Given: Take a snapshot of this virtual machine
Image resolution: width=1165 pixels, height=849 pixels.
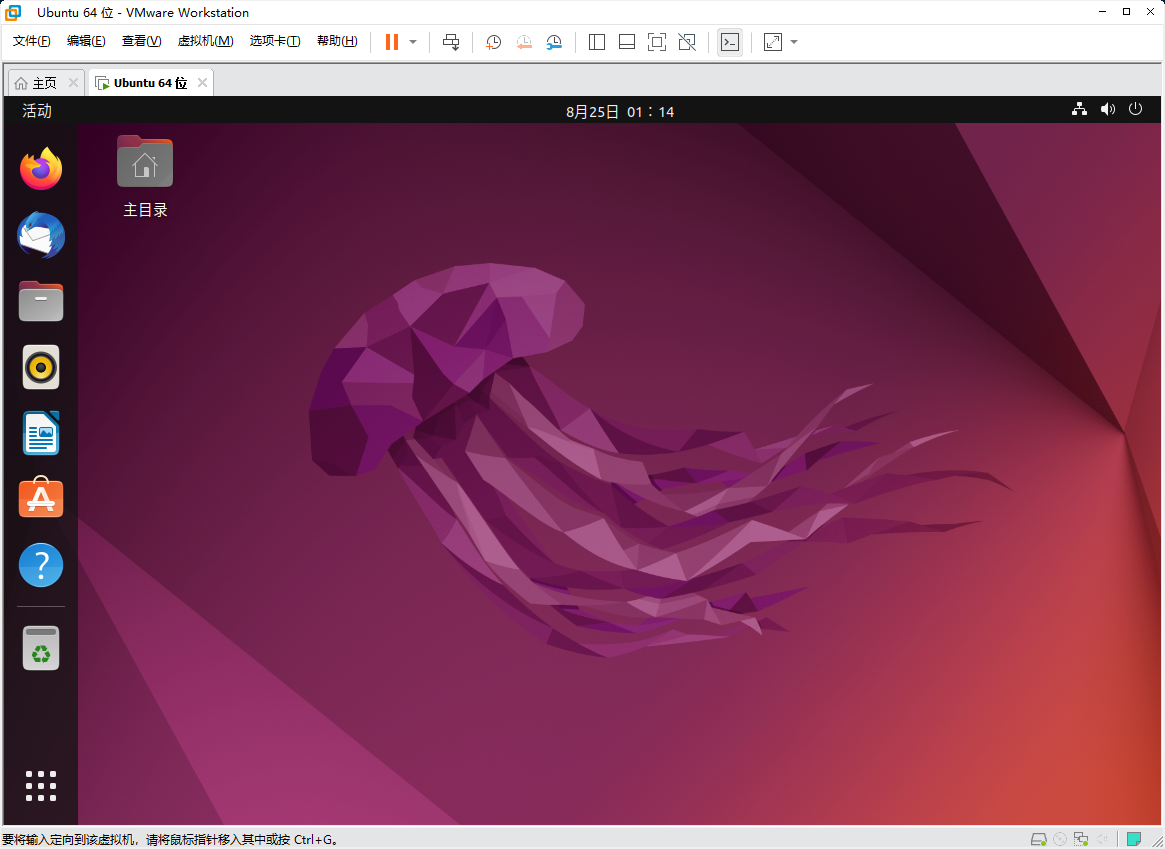Looking at the screenshot, I should [493, 42].
